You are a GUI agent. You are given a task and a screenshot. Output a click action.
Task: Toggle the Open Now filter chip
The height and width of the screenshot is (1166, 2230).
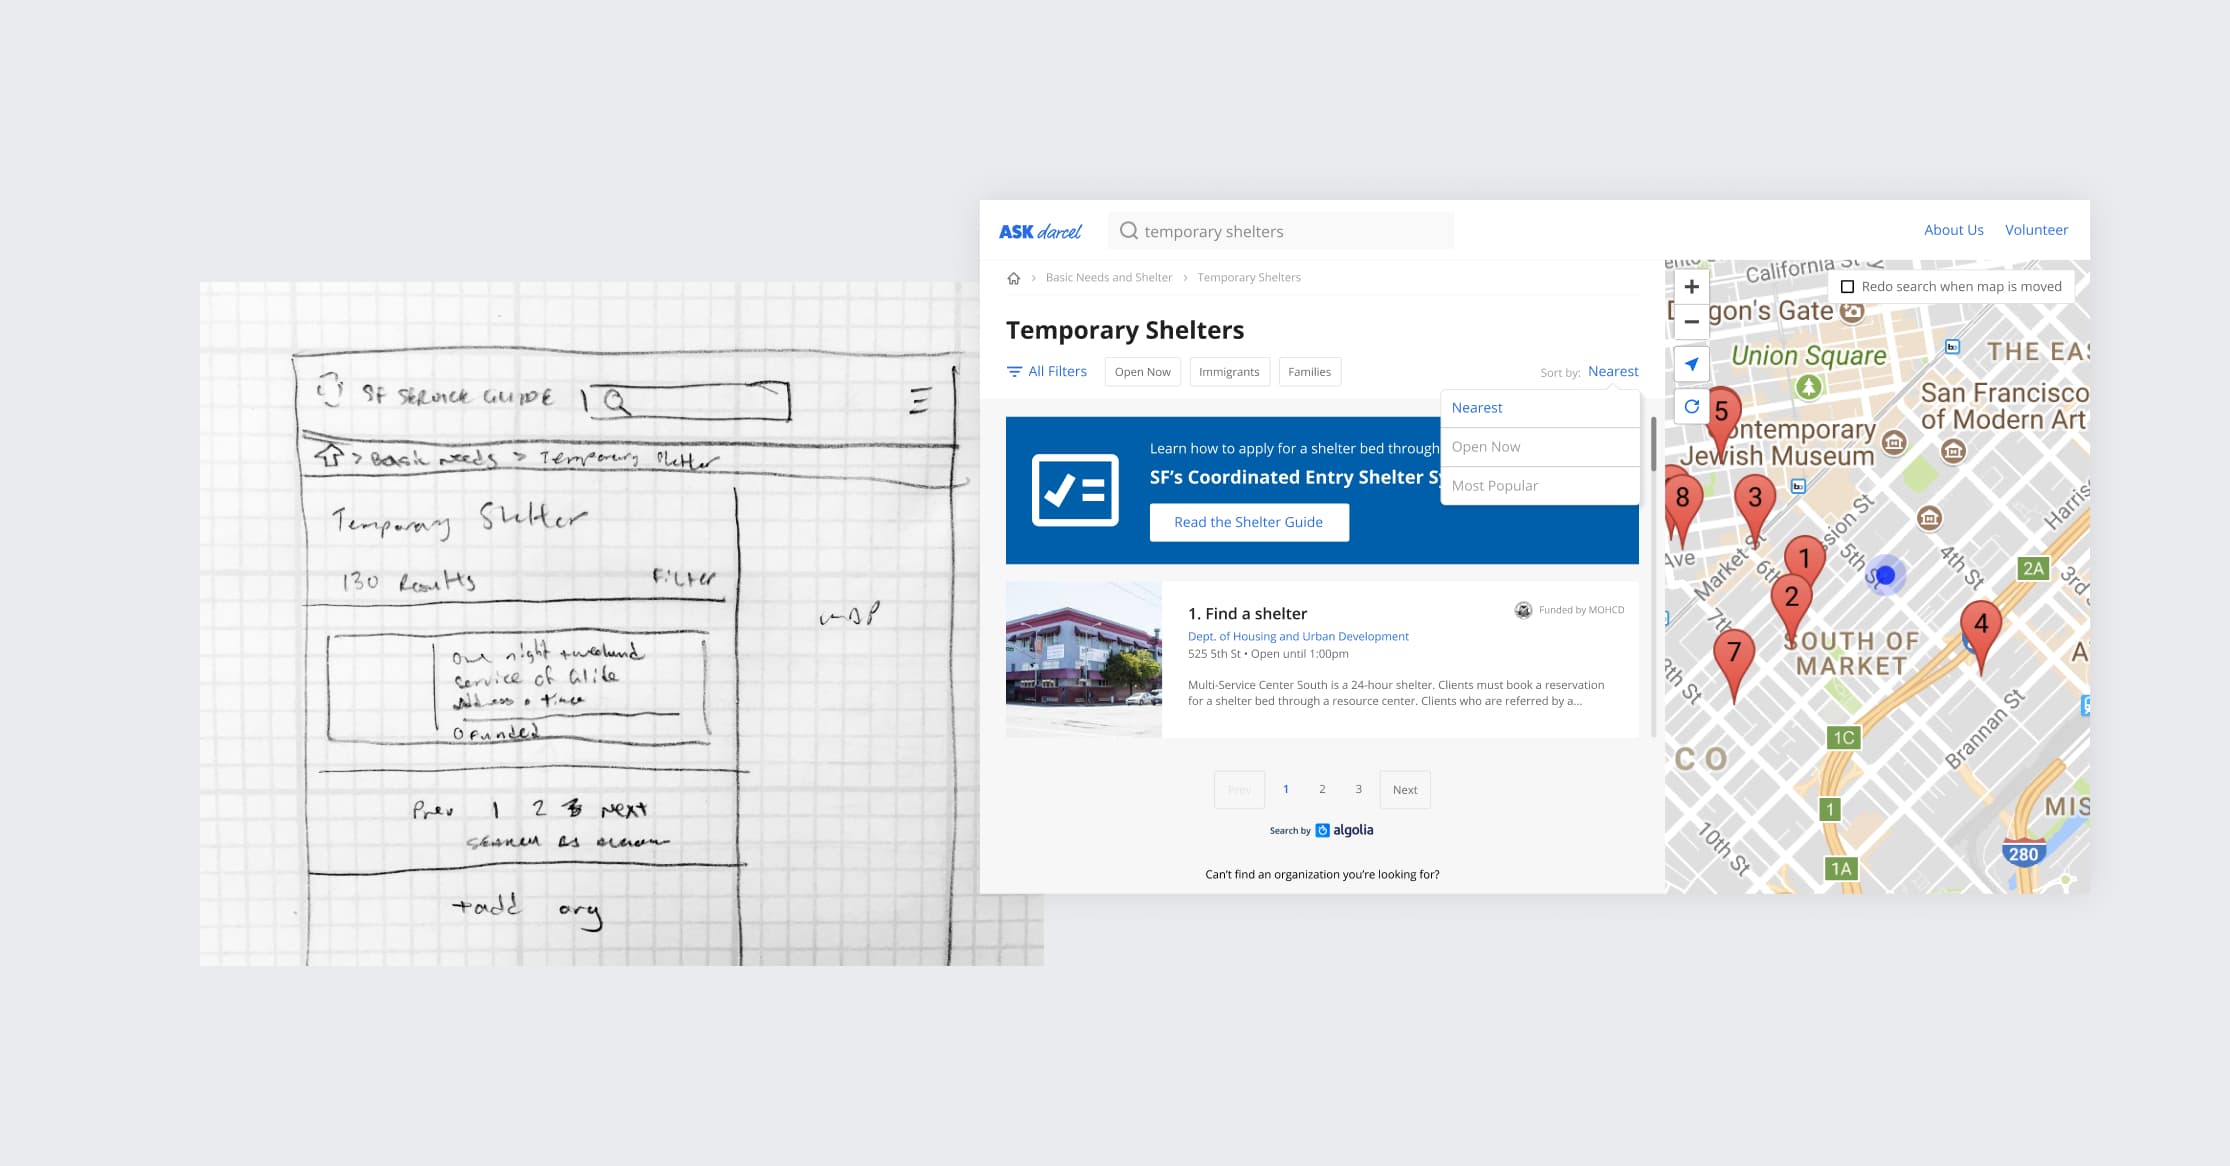click(1142, 372)
